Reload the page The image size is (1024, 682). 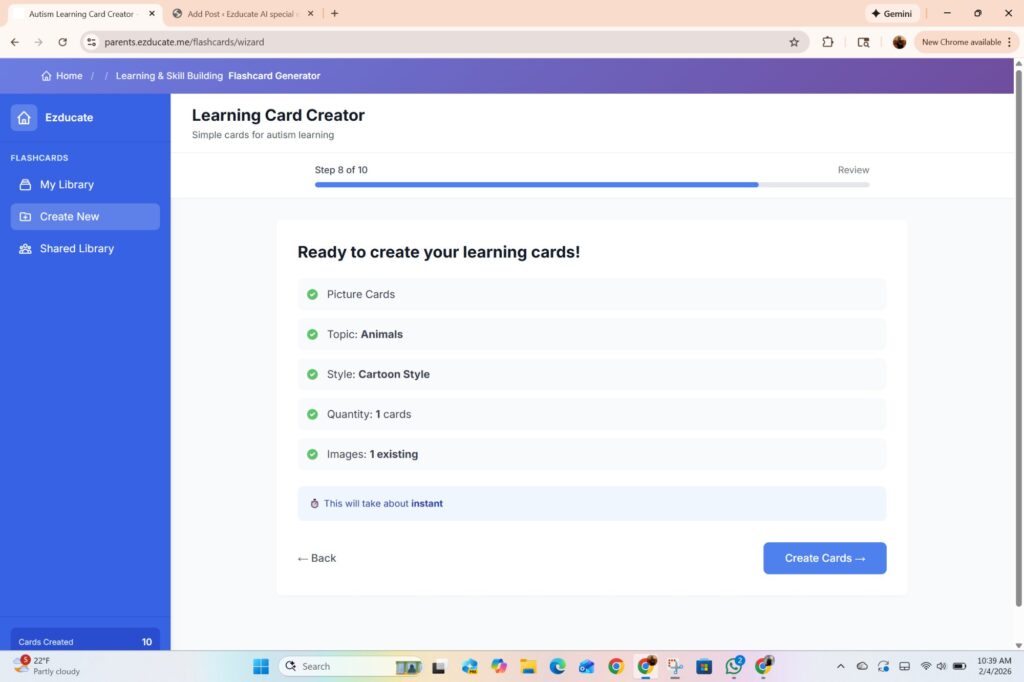[62, 42]
